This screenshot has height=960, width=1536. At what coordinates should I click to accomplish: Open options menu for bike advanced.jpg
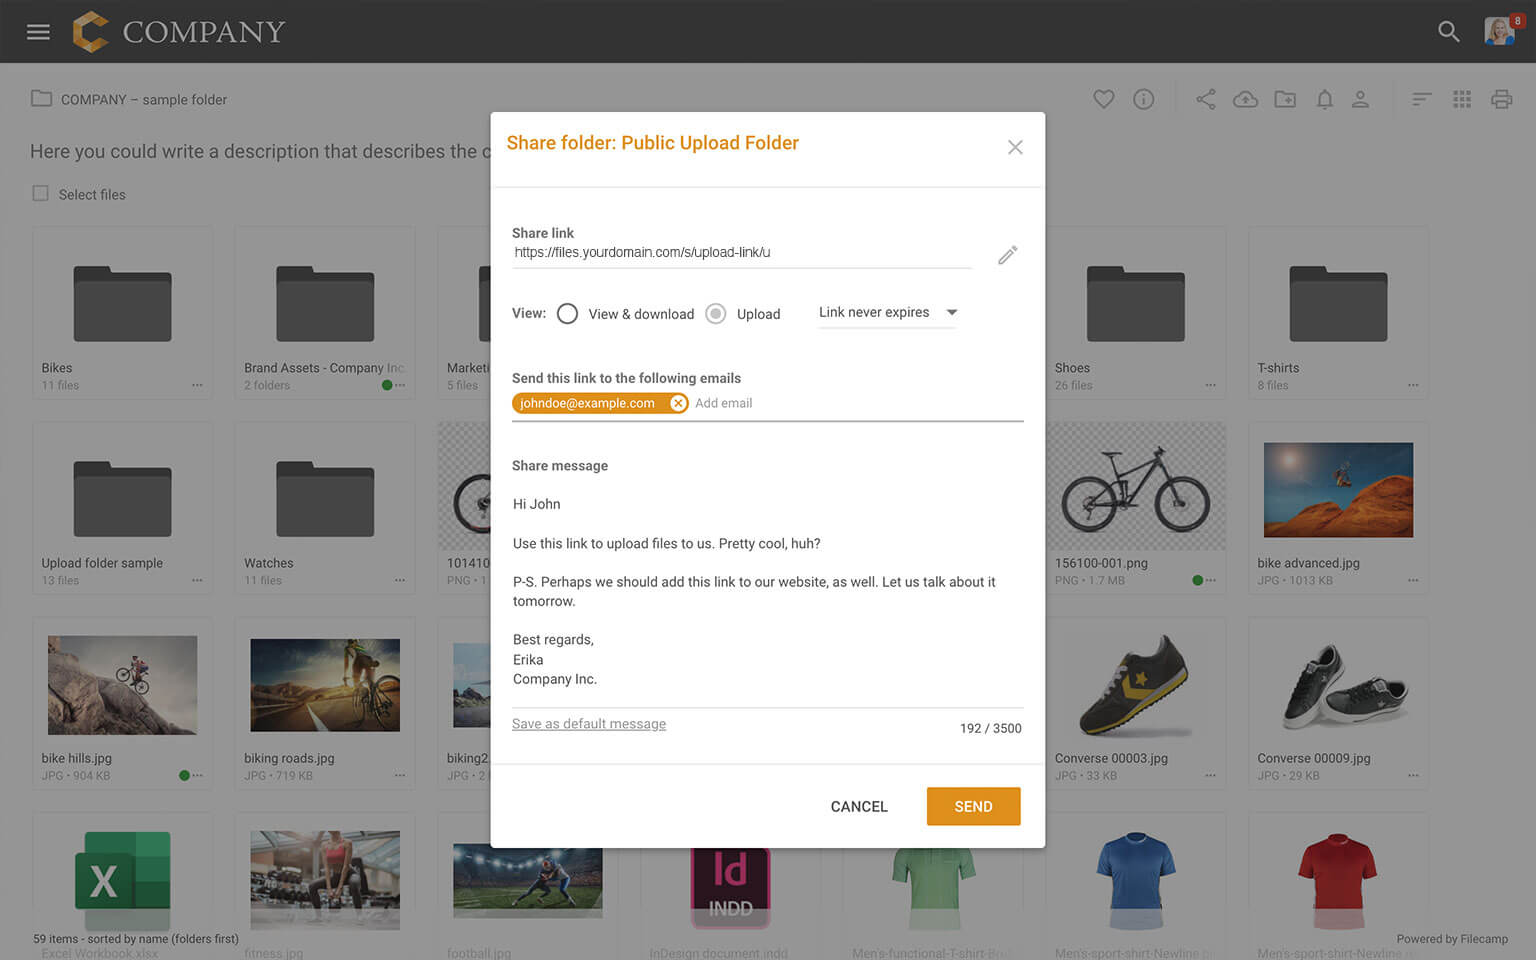pos(1413,580)
